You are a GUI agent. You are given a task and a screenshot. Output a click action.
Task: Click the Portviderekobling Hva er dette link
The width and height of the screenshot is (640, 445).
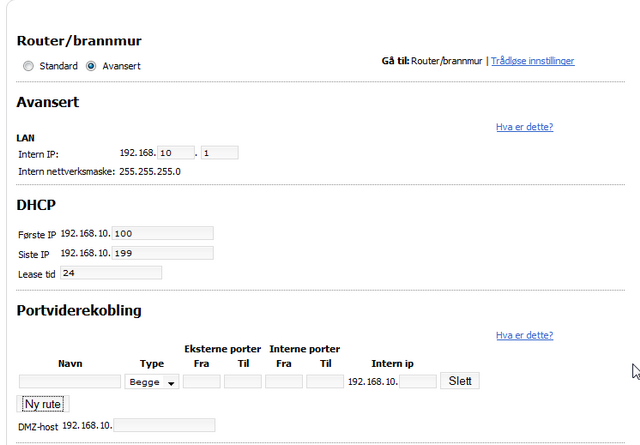click(524, 335)
